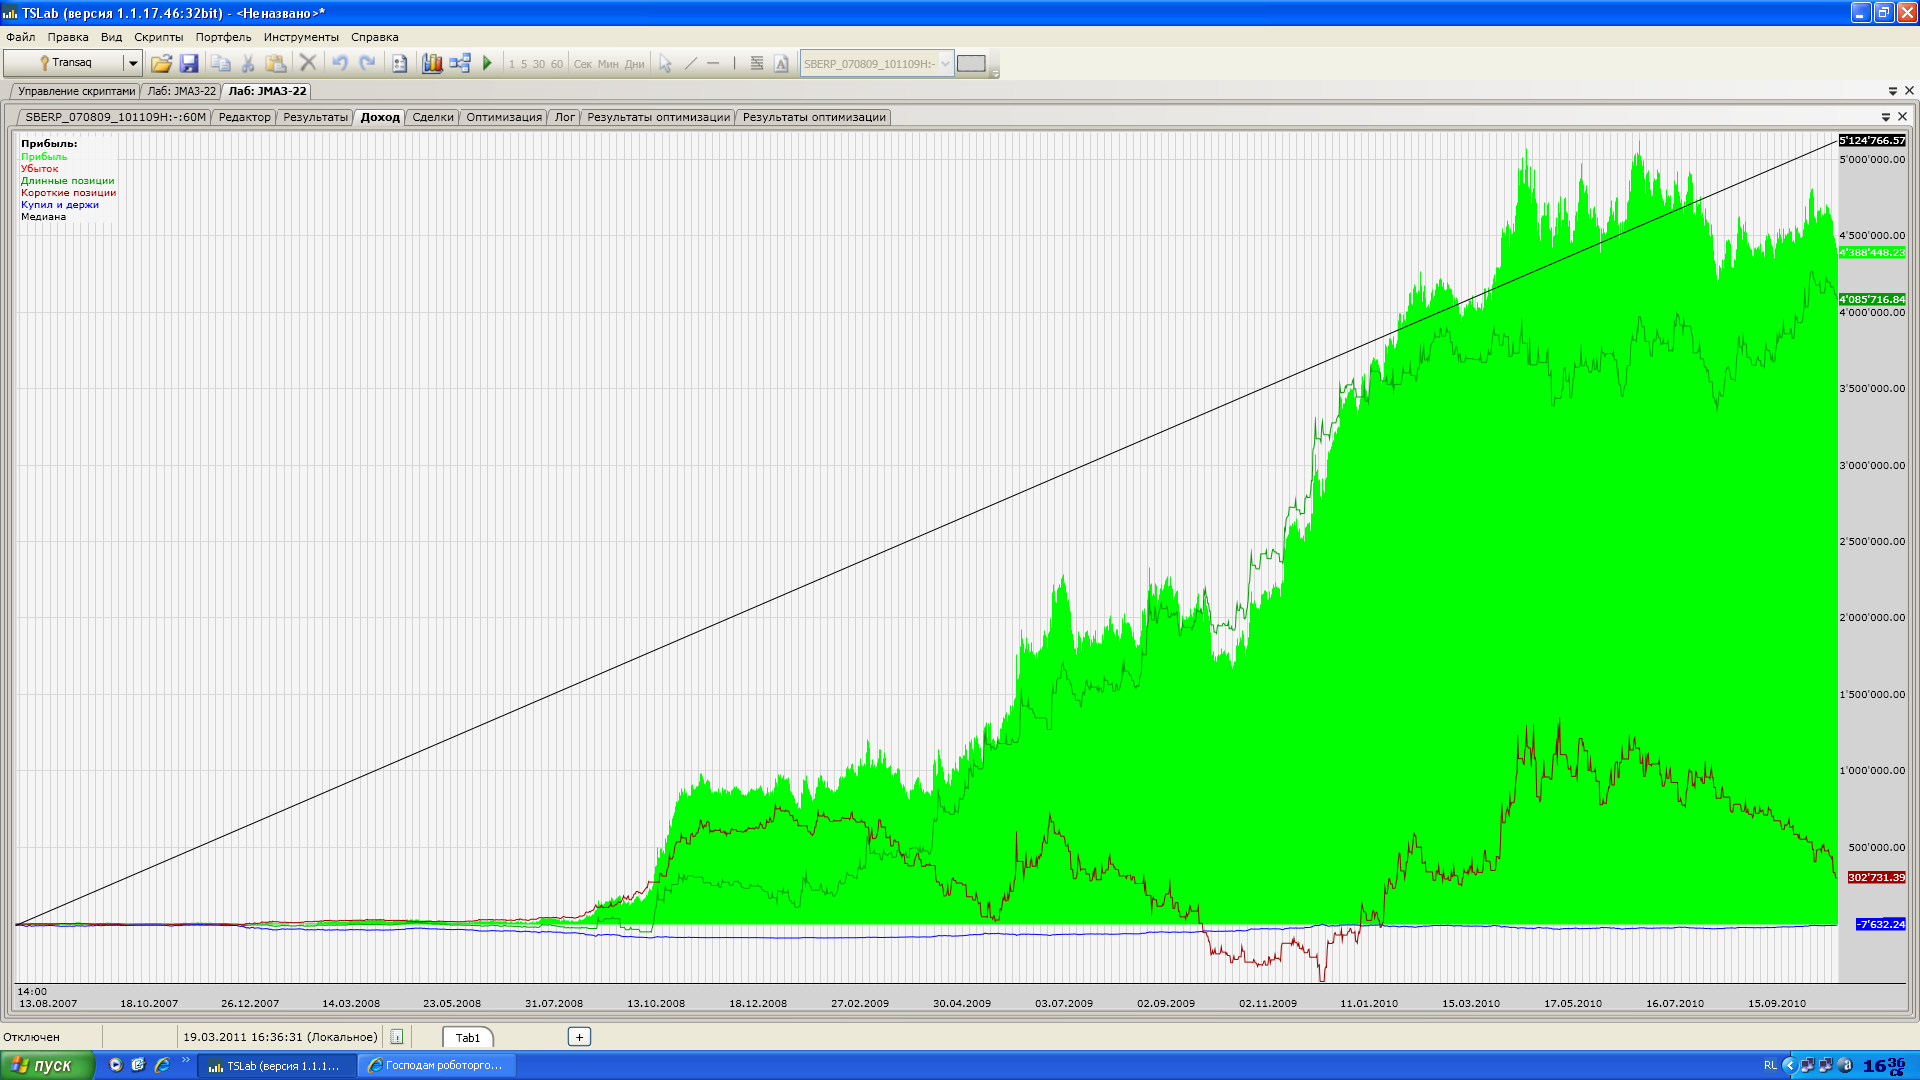
Task: Click the bar chart icon in toolbar
Action: [432, 63]
